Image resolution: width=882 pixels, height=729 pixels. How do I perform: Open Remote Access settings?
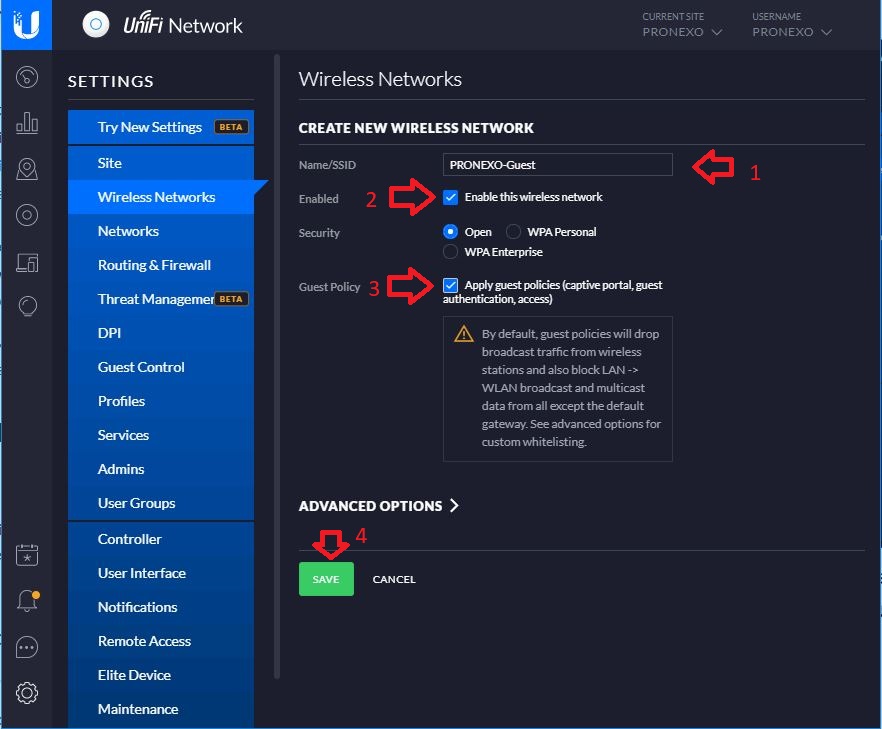click(161, 641)
